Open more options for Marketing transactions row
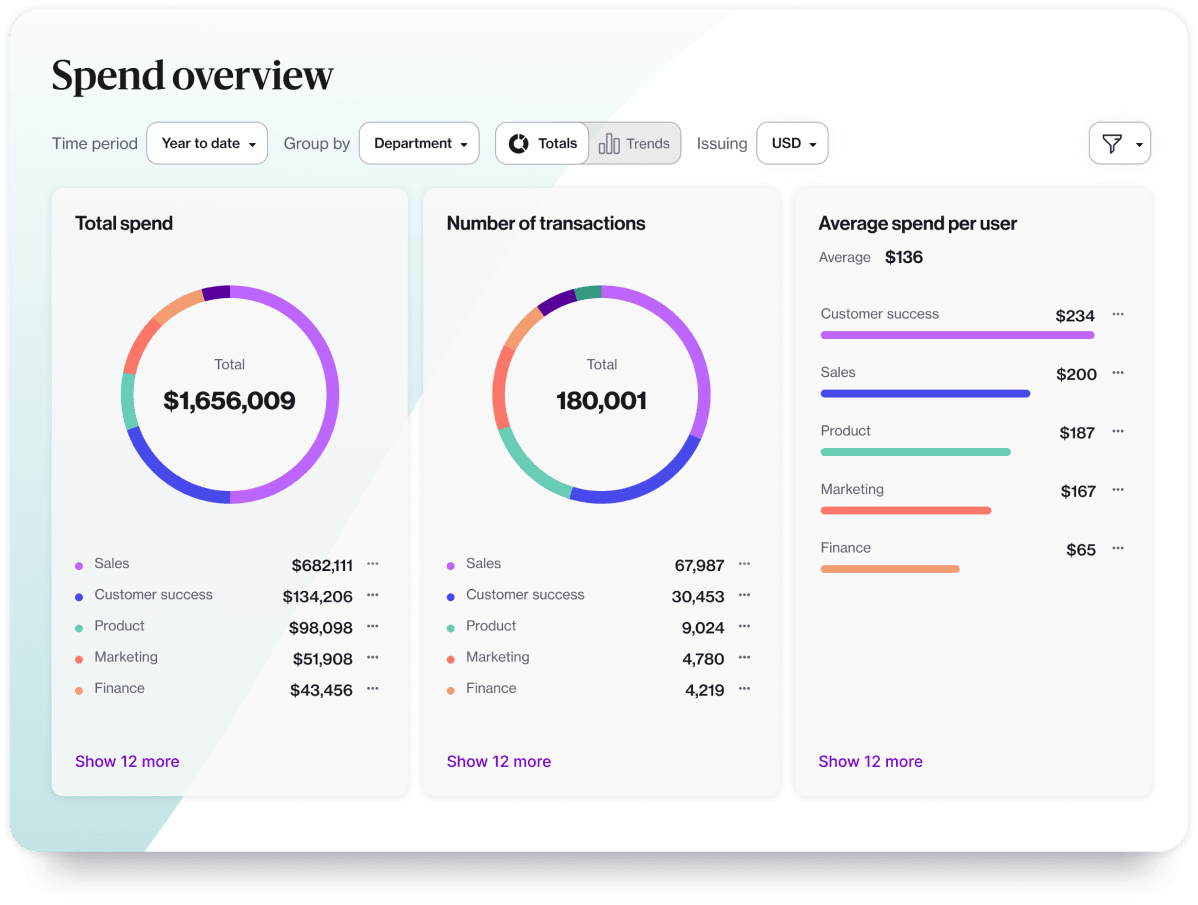This screenshot has width=1198, height=905. (x=744, y=658)
